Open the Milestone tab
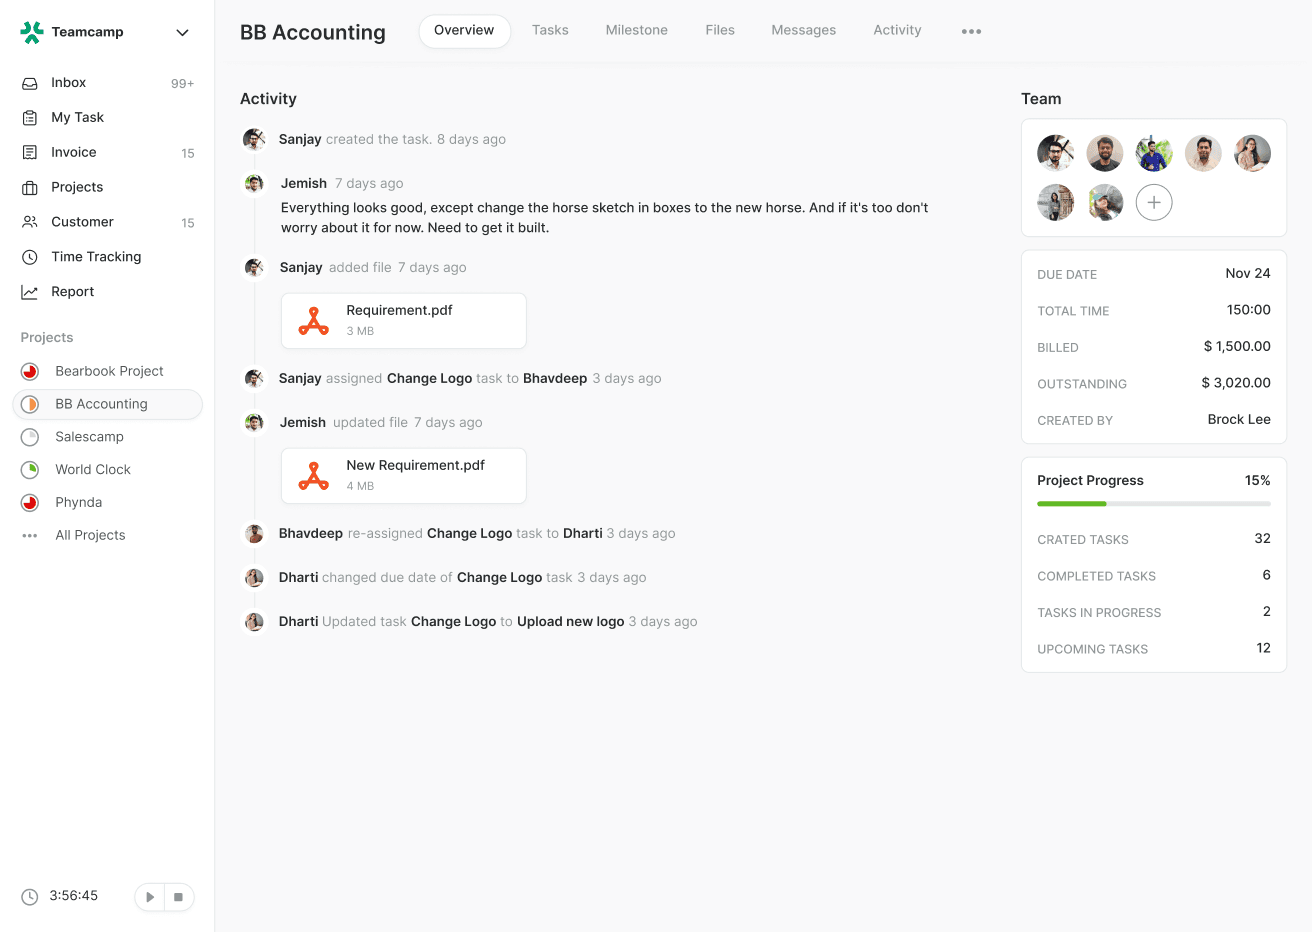Screen dimensions: 1312x932 [636, 30]
